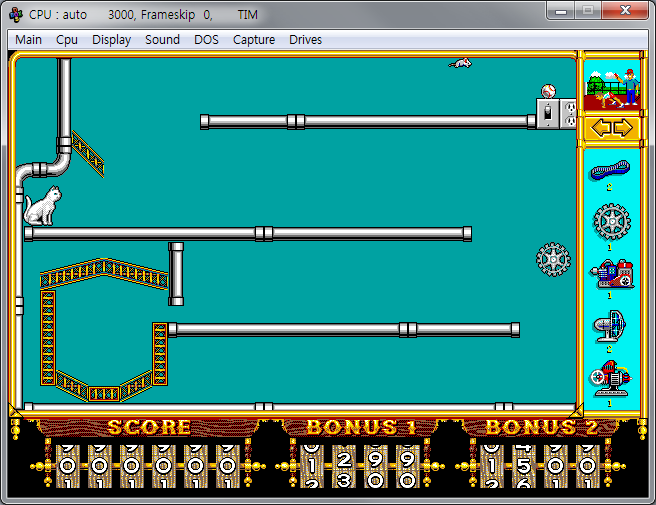Select the electric motor part in bin
Image resolution: width=656 pixels, height=505 pixels.
point(610,378)
